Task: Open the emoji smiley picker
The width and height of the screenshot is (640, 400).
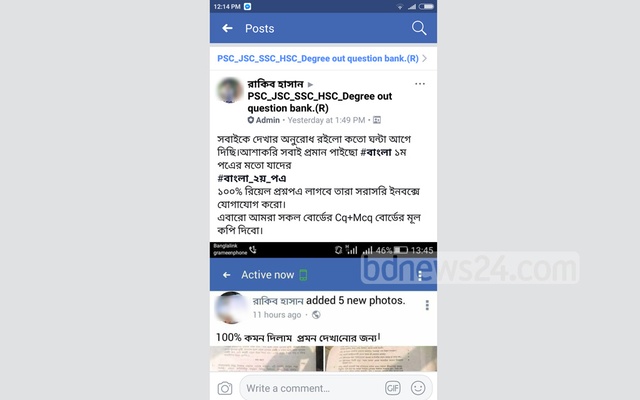Action: click(x=418, y=388)
